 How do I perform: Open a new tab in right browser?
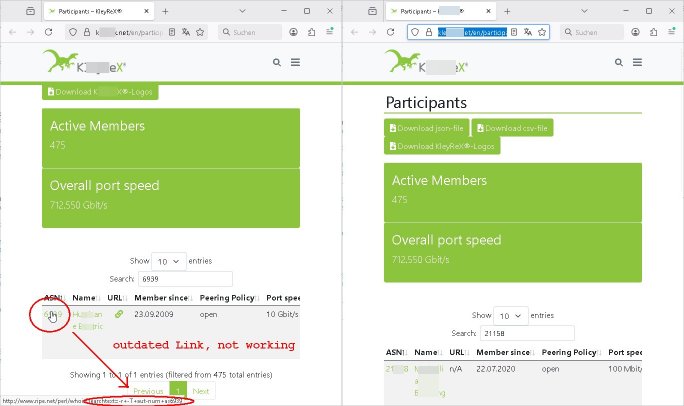pos(507,10)
